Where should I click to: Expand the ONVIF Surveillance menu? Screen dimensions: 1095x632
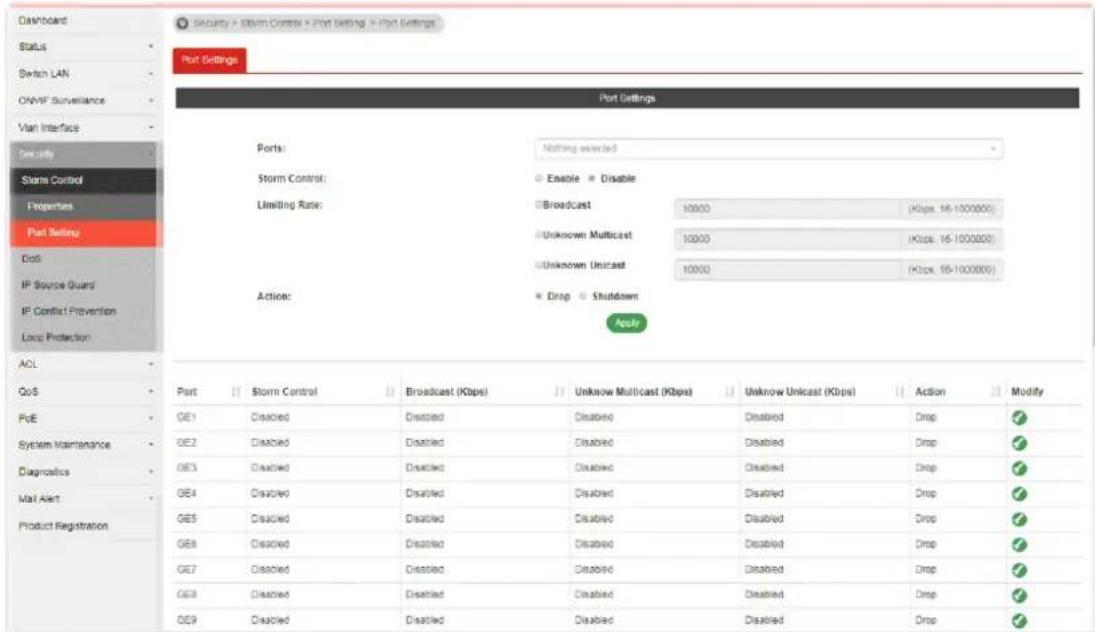(x=85, y=101)
